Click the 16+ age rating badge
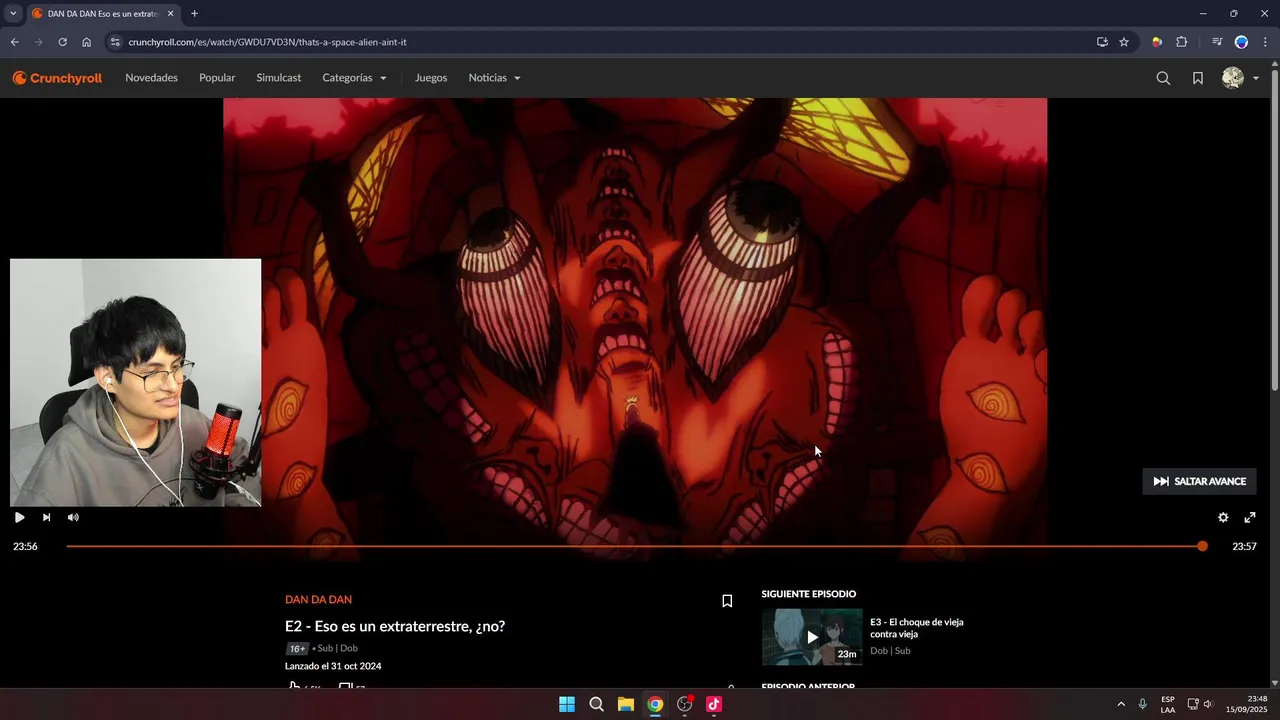This screenshot has width=1280, height=720. [296, 648]
